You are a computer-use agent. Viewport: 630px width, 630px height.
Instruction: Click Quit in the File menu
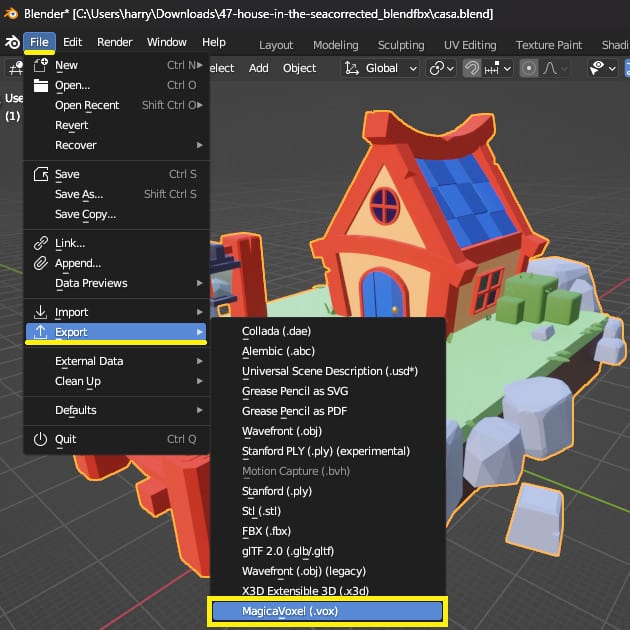click(x=65, y=439)
